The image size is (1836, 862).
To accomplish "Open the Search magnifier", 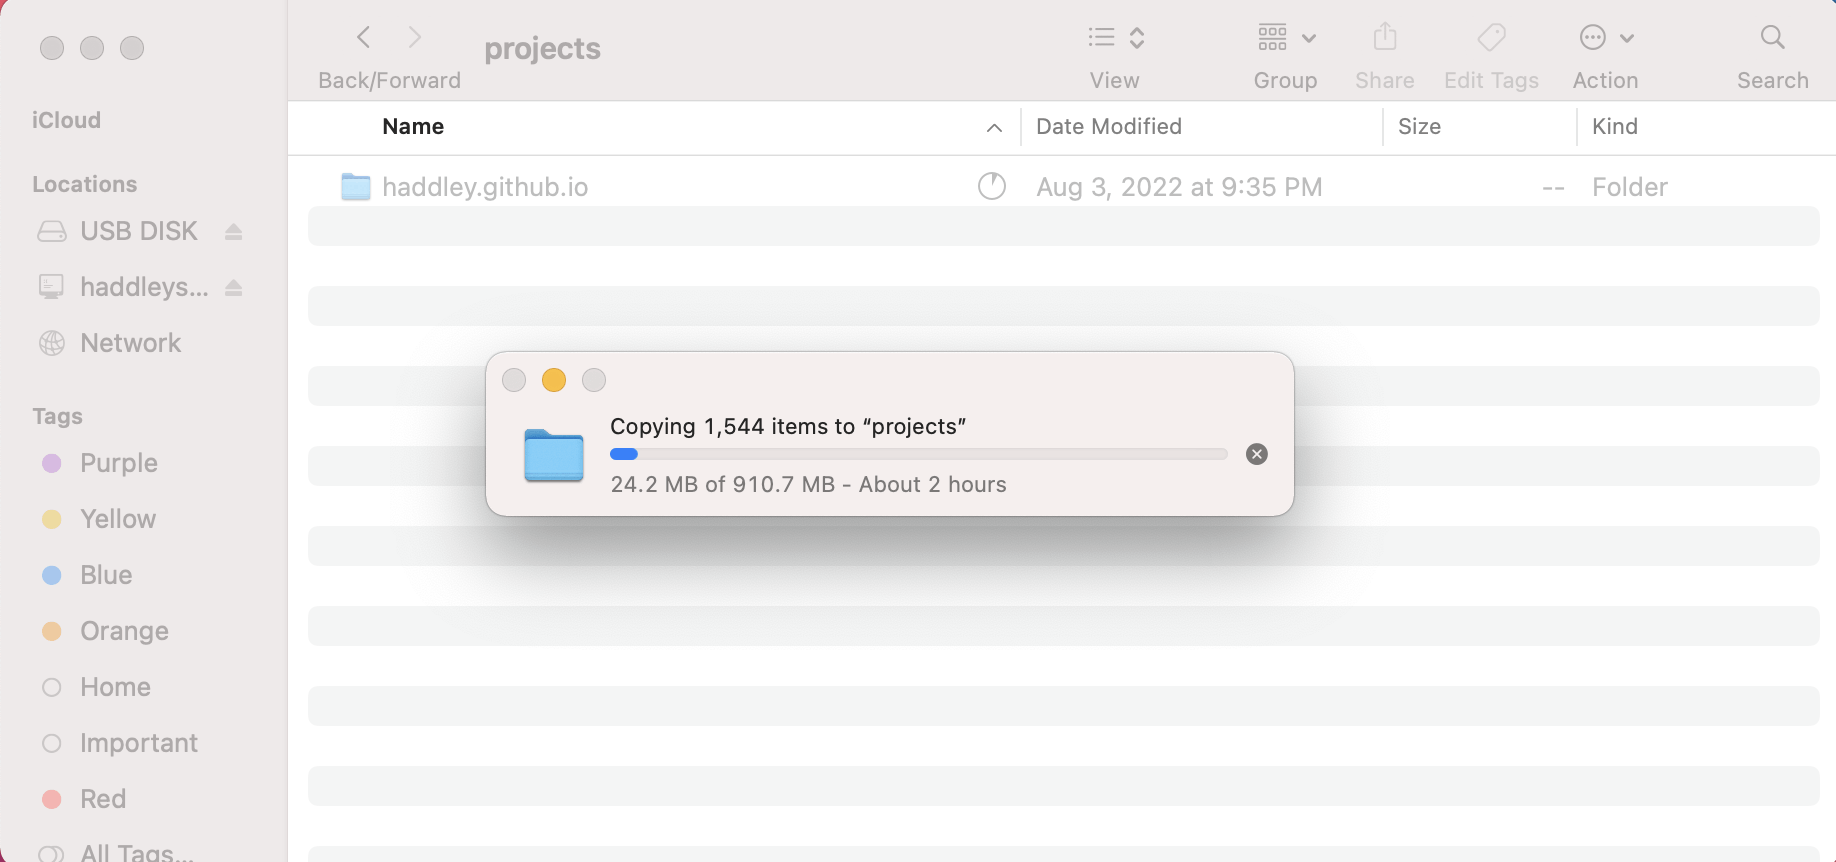I will [x=1772, y=38].
